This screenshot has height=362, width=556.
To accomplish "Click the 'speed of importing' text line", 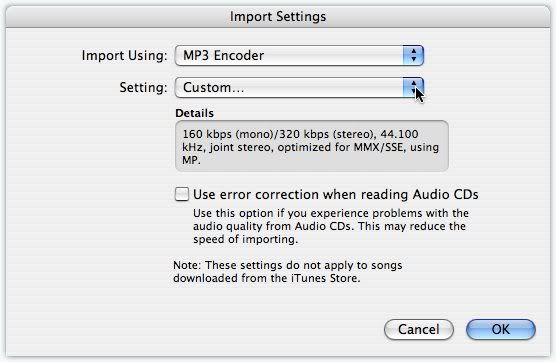I will [245, 239].
